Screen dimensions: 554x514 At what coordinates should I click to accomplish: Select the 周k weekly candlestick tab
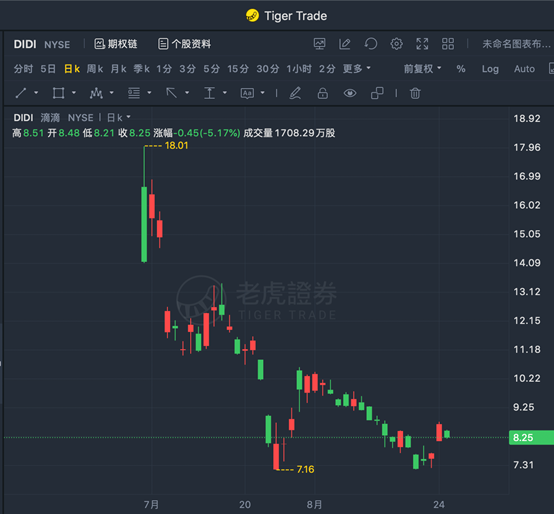[x=95, y=69]
